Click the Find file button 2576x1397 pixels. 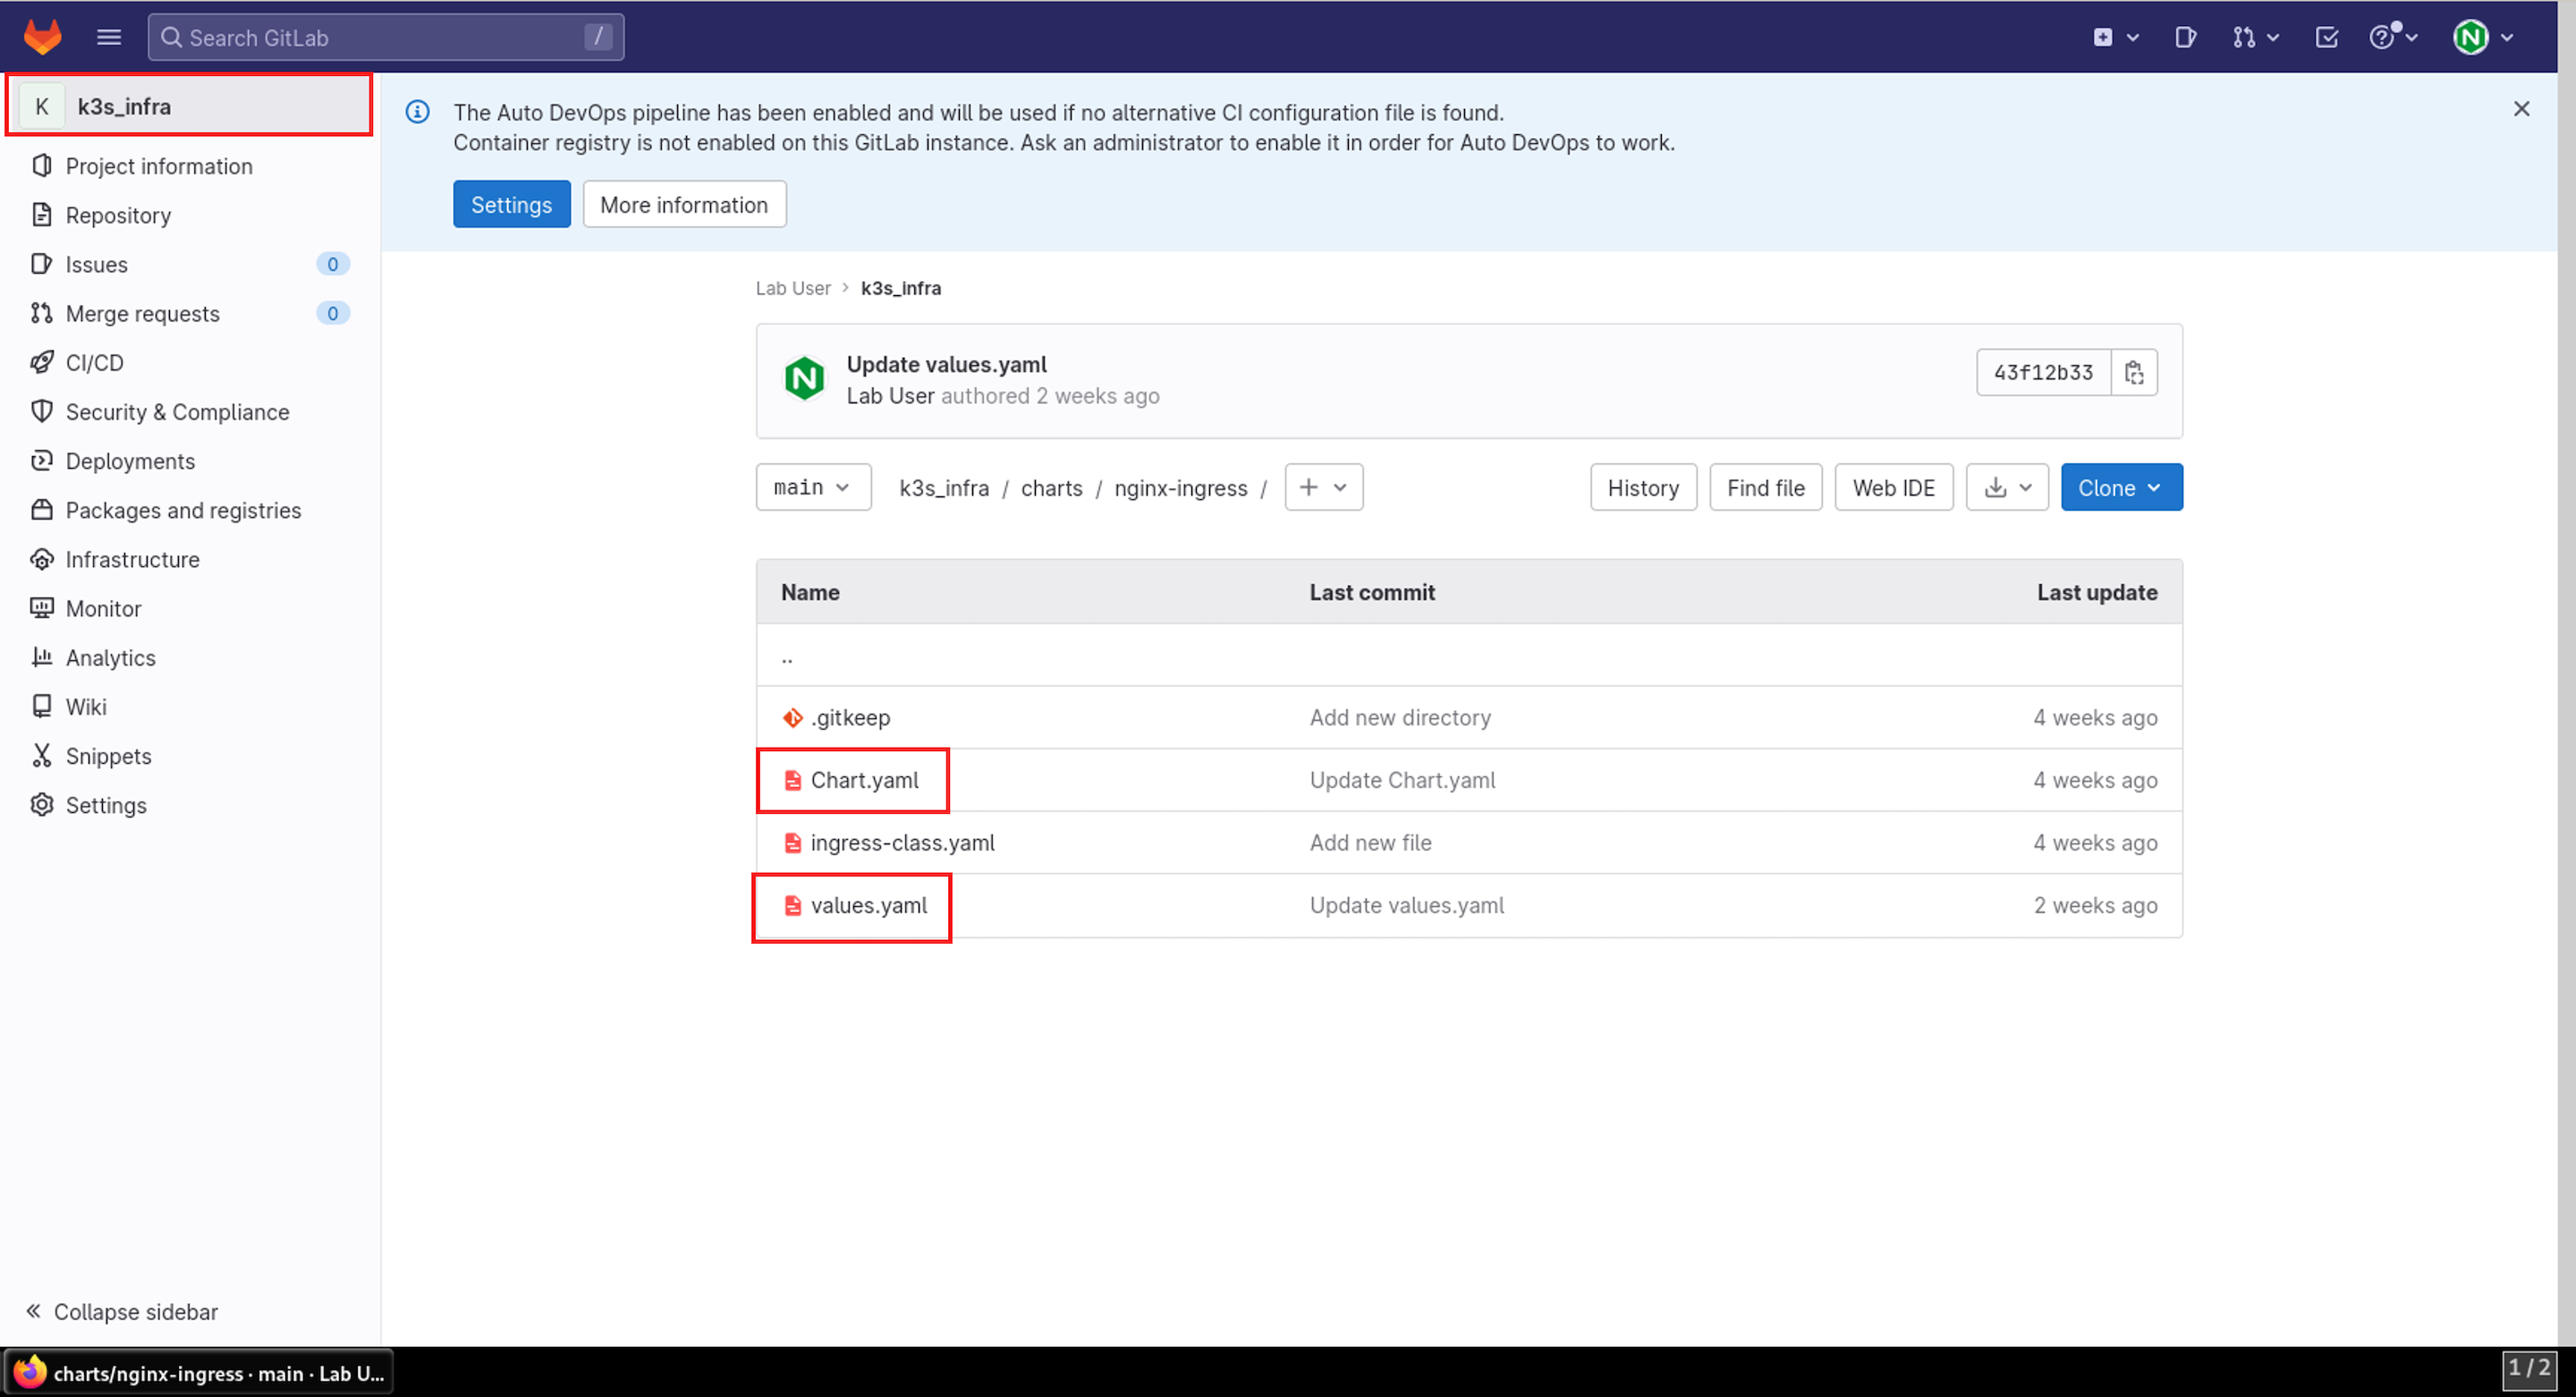tap(1765, 487)
